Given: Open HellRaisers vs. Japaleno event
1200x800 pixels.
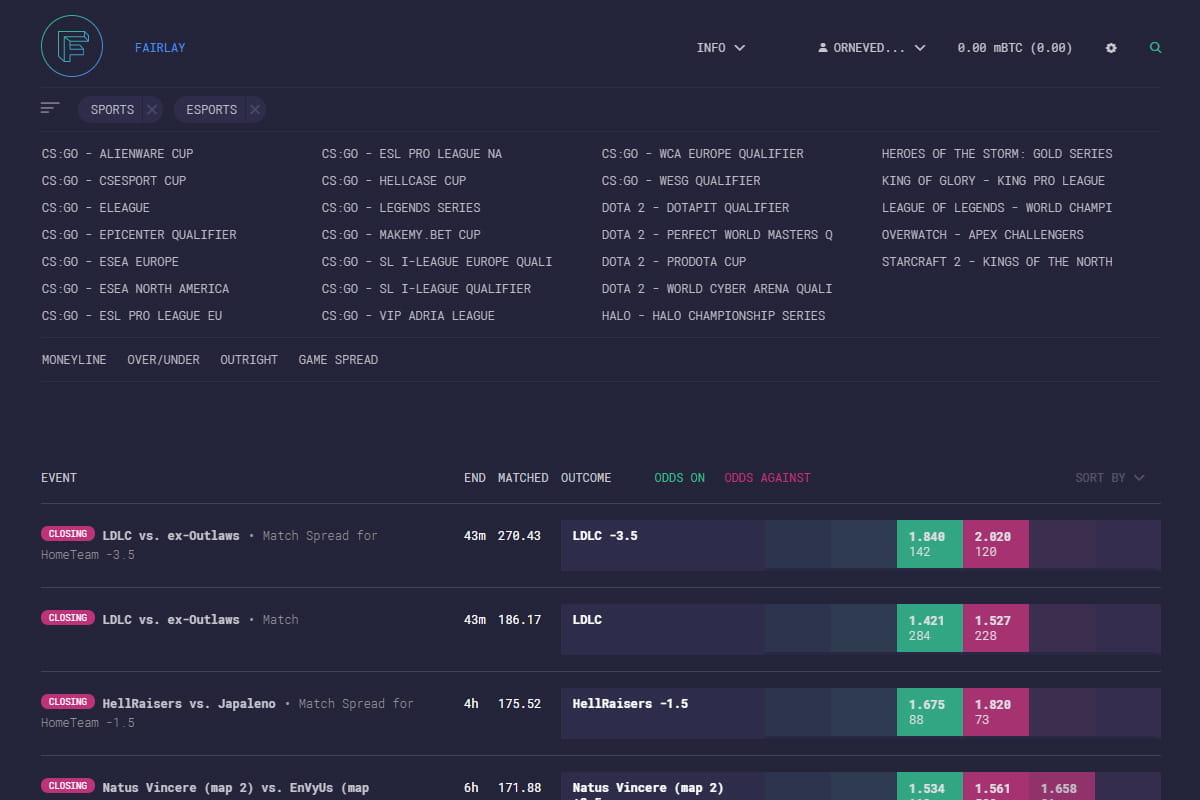Looking at the screenshot, I should [189, 704].
